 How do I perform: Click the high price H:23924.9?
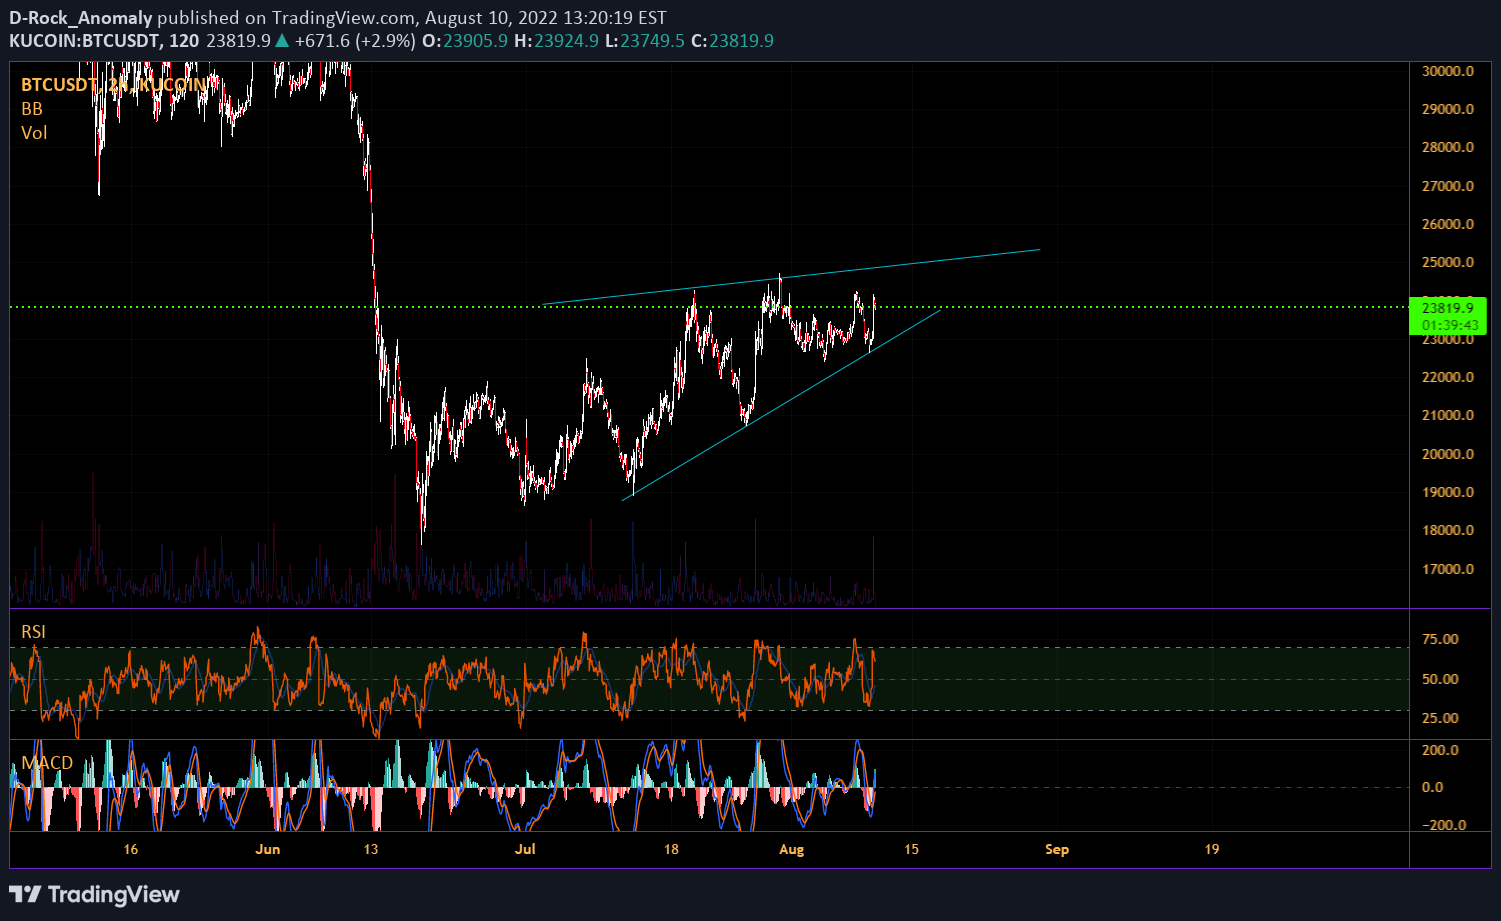(556, 41)
